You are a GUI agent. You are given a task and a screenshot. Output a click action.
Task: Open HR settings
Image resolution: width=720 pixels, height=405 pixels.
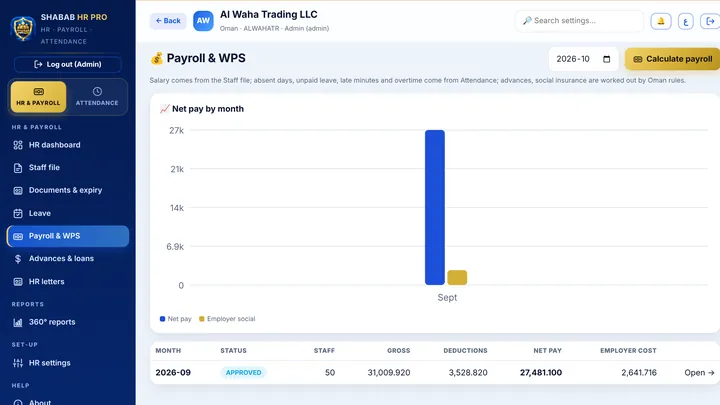click(68, 363)
